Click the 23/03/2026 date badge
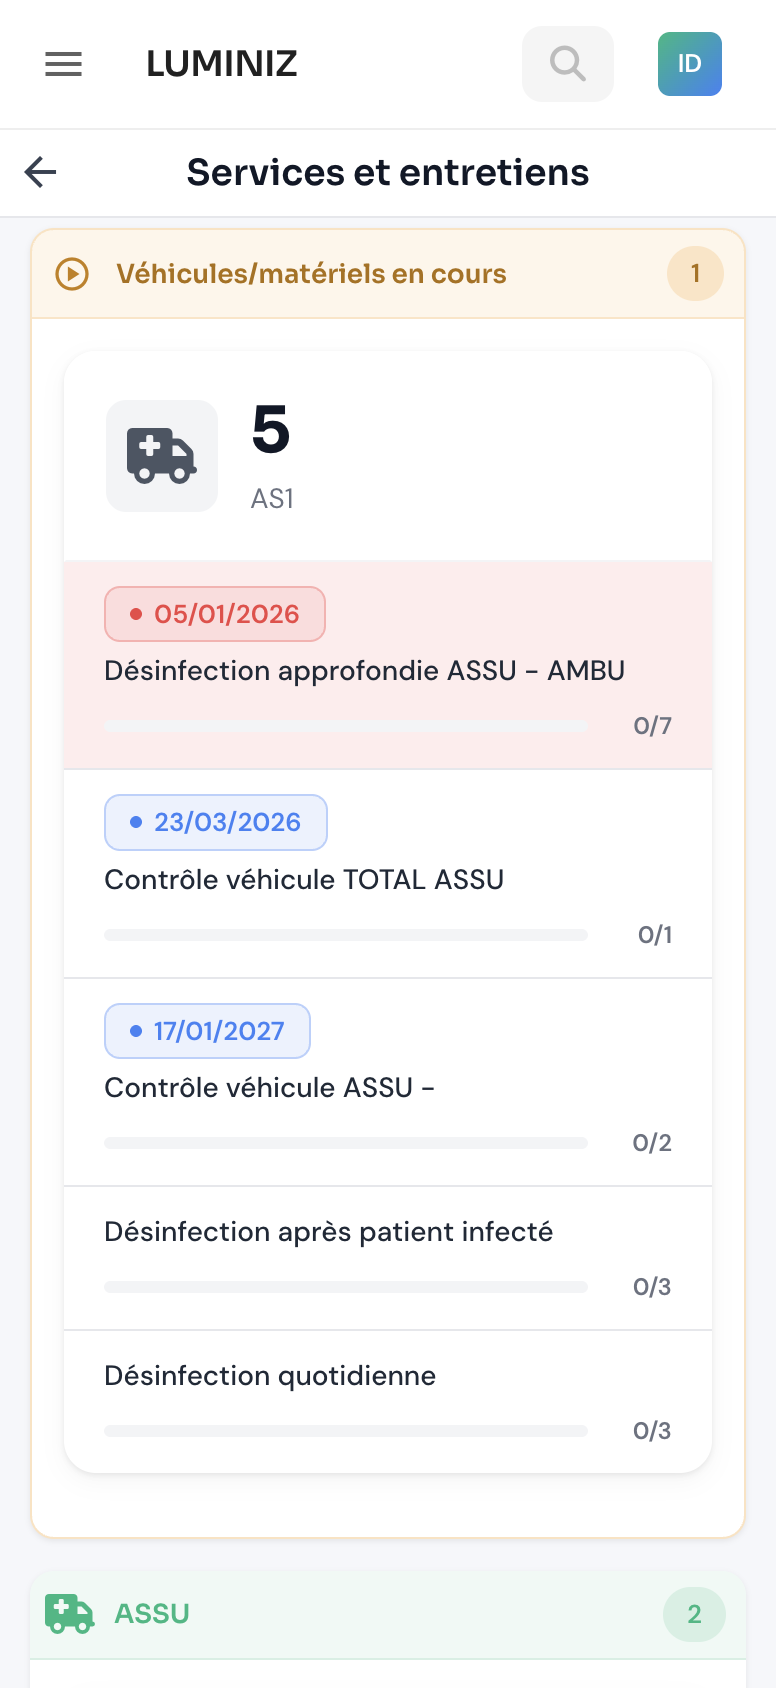The width and height of the screenshot is (776, 1688). tap(216, 822)
